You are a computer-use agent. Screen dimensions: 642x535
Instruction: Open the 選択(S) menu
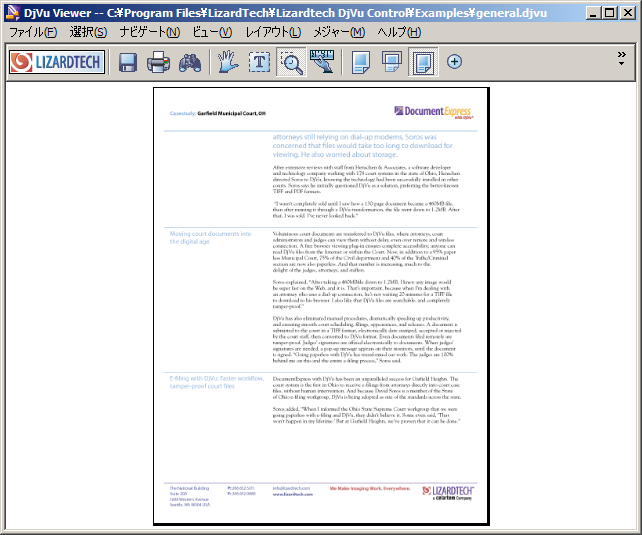click(x=88, y=32)
